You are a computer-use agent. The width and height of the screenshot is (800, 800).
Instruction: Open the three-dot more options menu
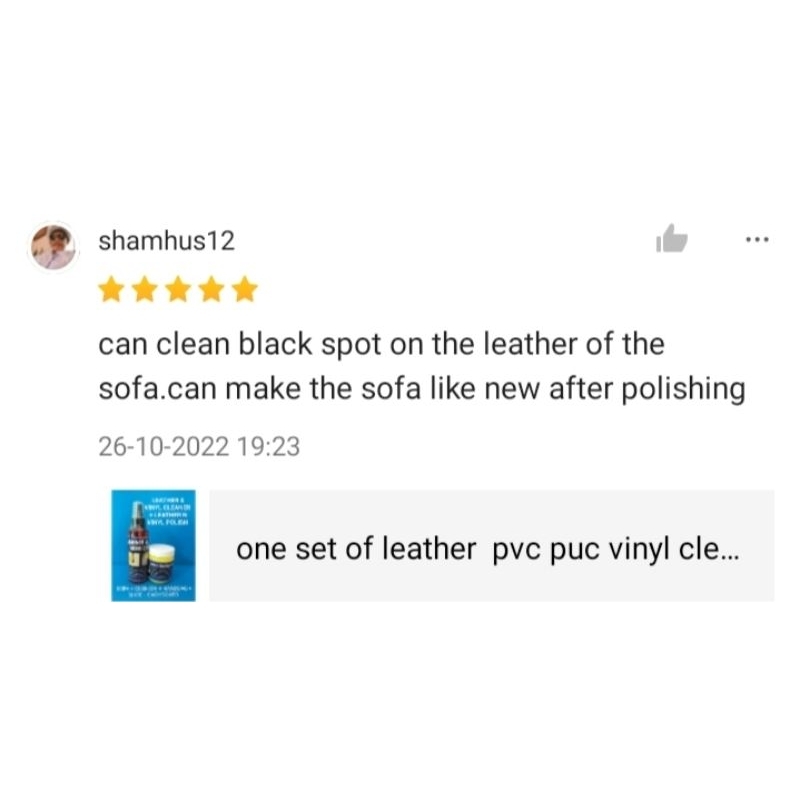click(757, 239)
